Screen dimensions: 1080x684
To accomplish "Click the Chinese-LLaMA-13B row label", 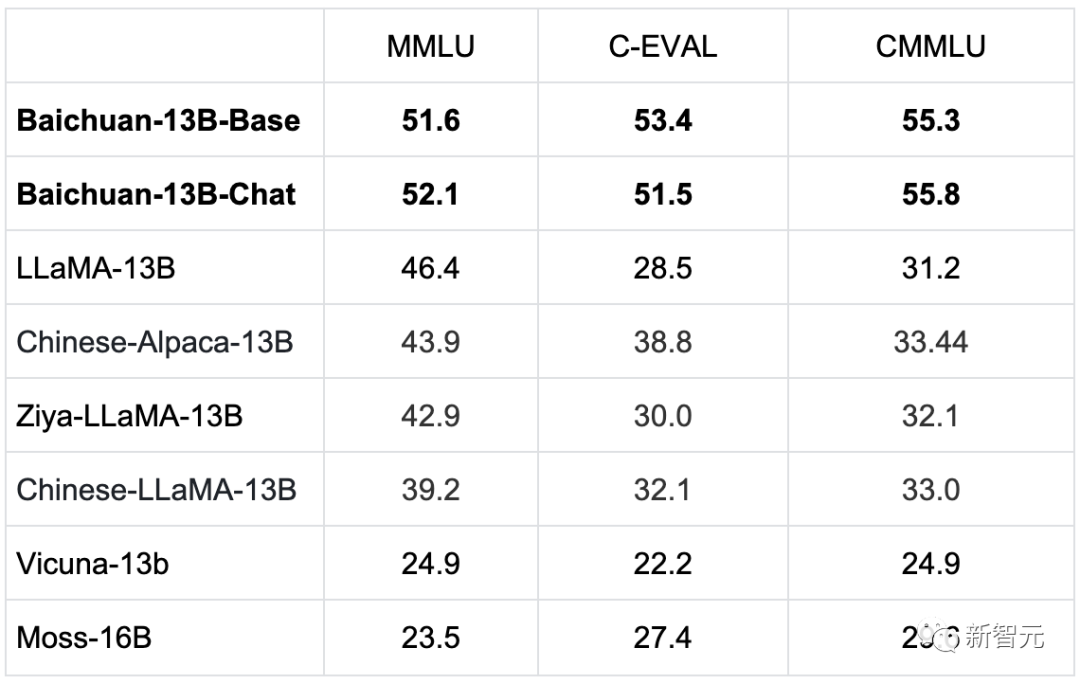I will coord(157,489).
